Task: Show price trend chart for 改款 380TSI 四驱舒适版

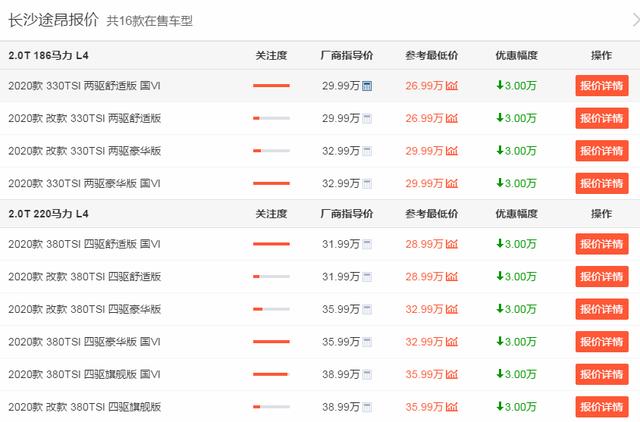Action: click(x=452, y=277)
